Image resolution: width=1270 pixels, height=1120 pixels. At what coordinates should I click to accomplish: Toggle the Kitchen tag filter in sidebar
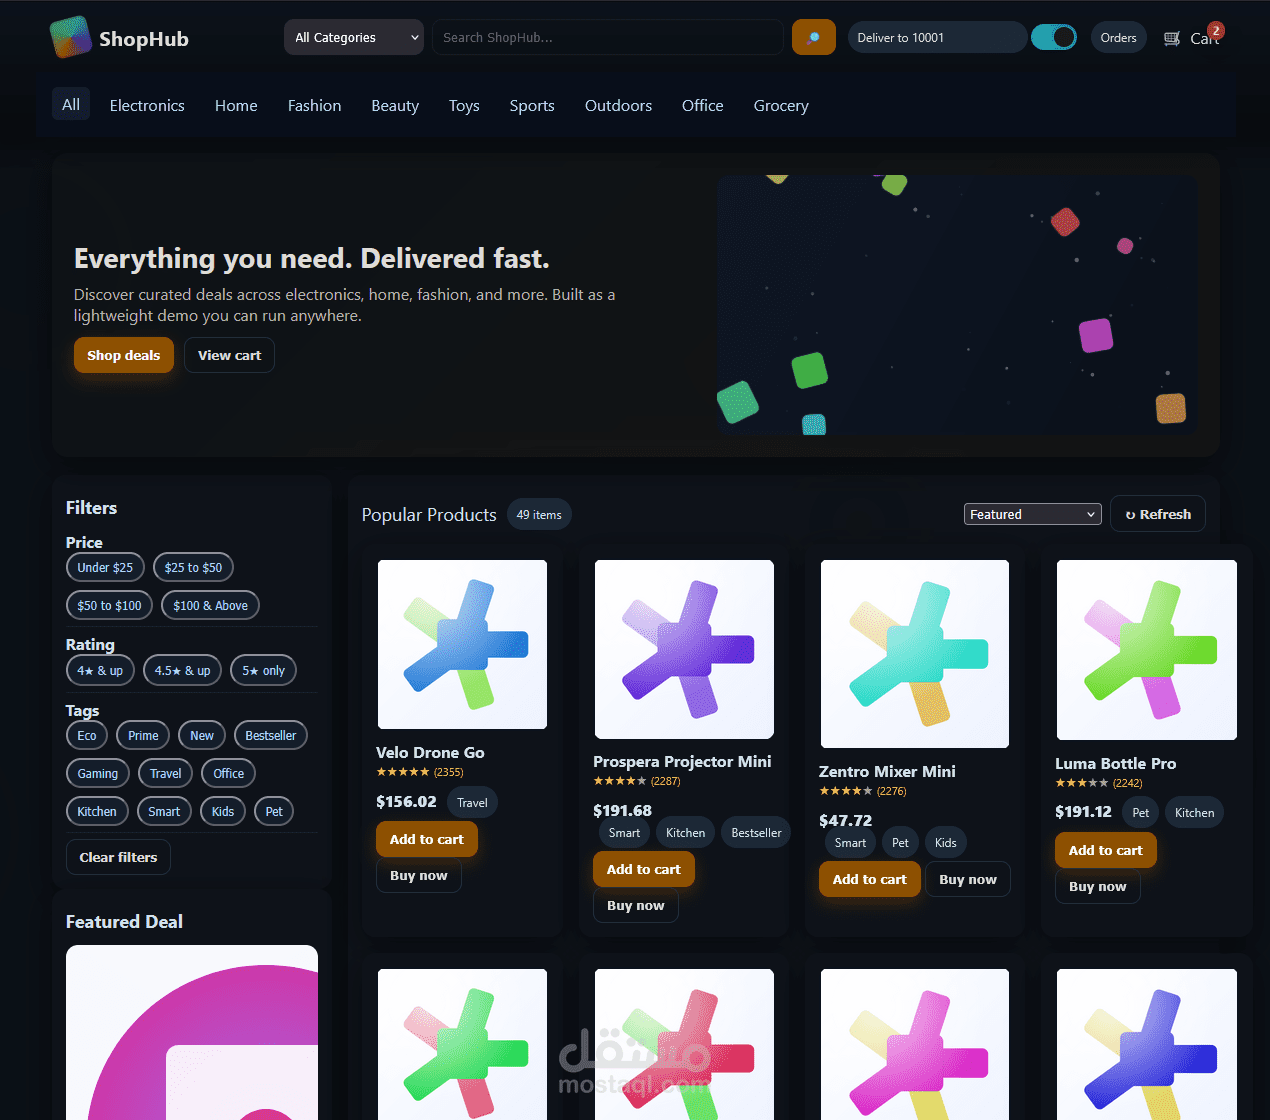pos(97,811)
